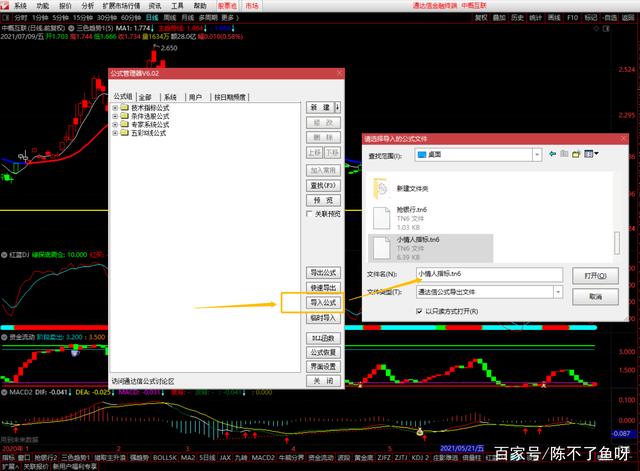
Task: Select the BOLLSK indicator tab at bottom
Action: (164, 458)
